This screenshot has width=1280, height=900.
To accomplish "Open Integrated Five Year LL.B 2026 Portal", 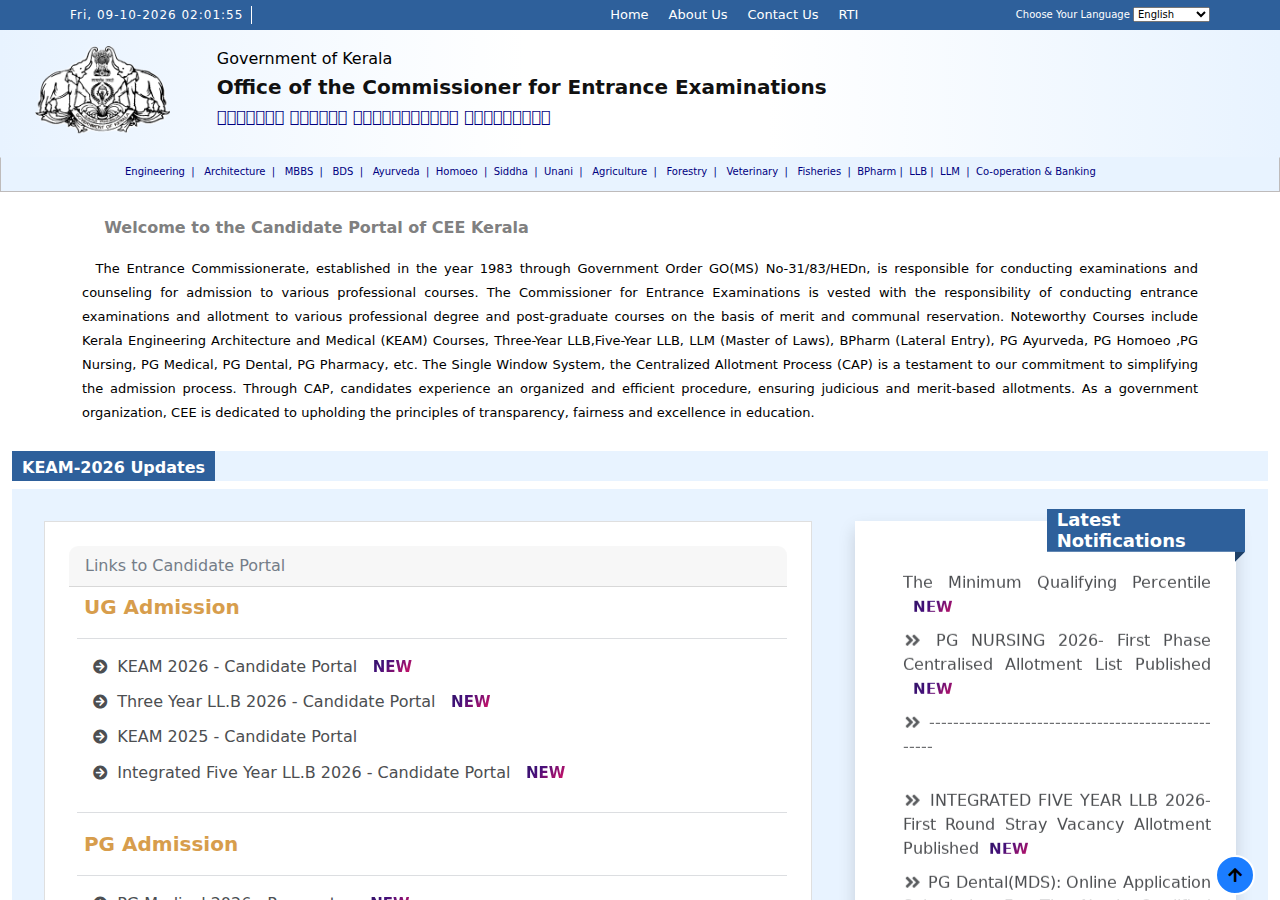I will pos(313,773).
